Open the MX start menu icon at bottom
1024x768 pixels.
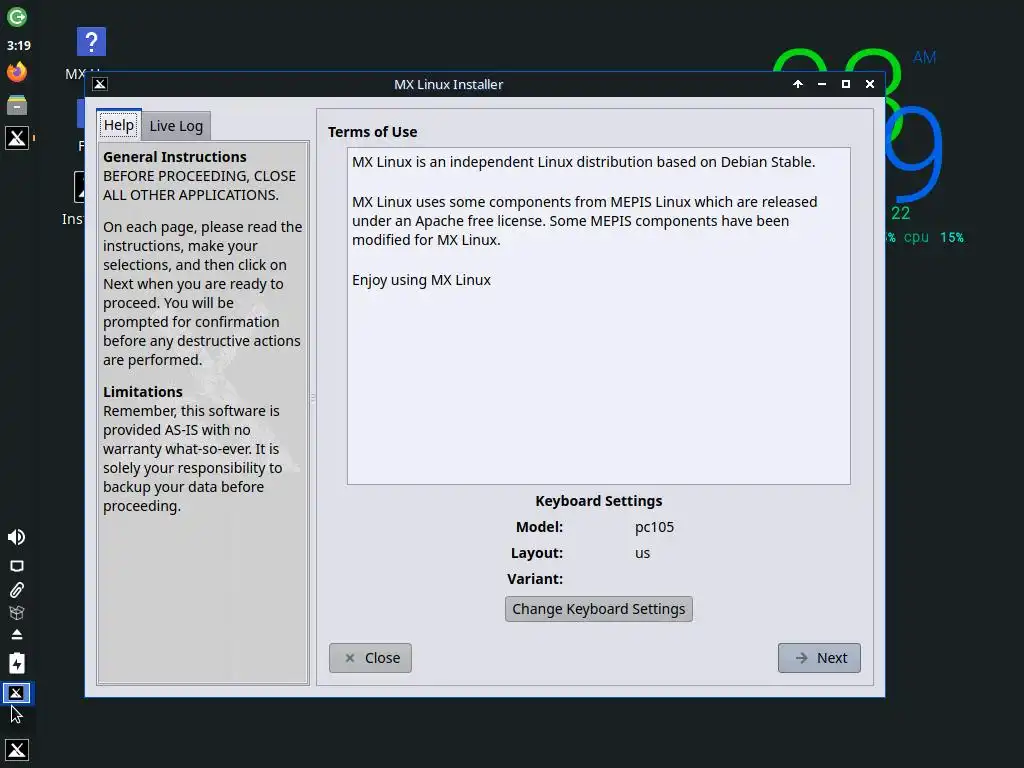(x=17, y=750)
